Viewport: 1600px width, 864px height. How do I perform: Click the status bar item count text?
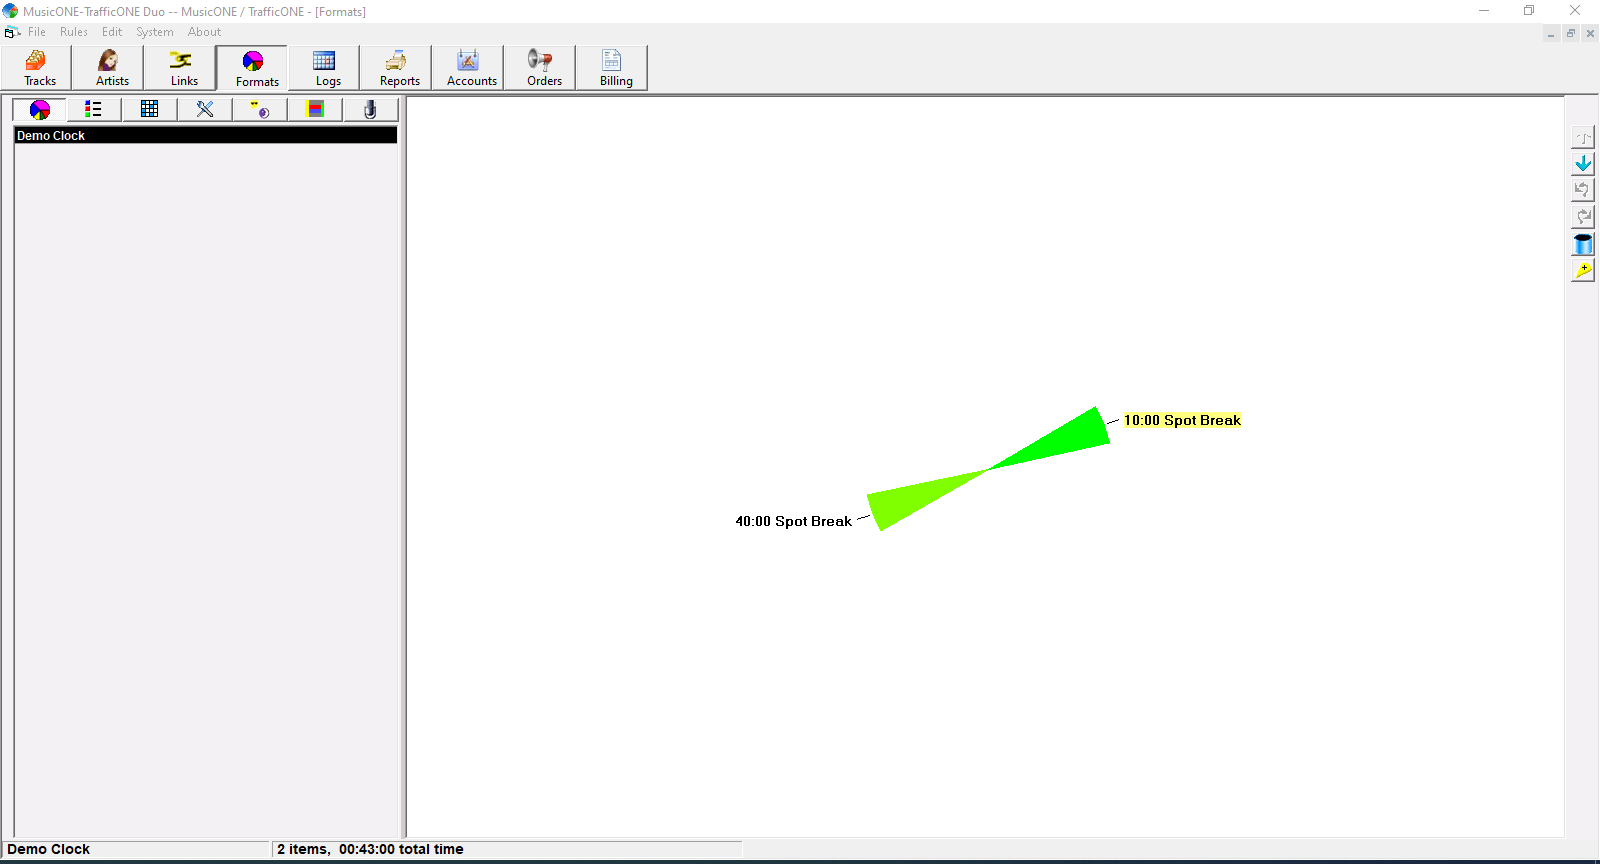coord(370,849)
